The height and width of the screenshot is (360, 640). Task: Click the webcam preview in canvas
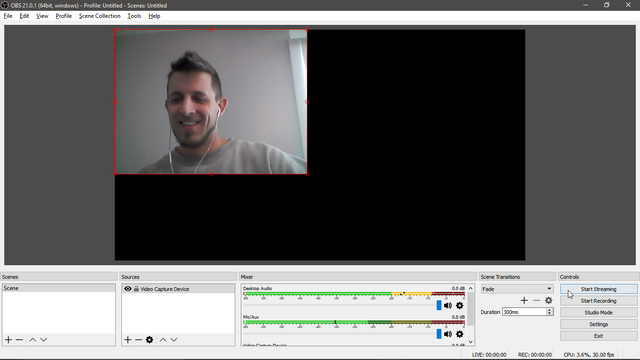click(x=211, y=102)
